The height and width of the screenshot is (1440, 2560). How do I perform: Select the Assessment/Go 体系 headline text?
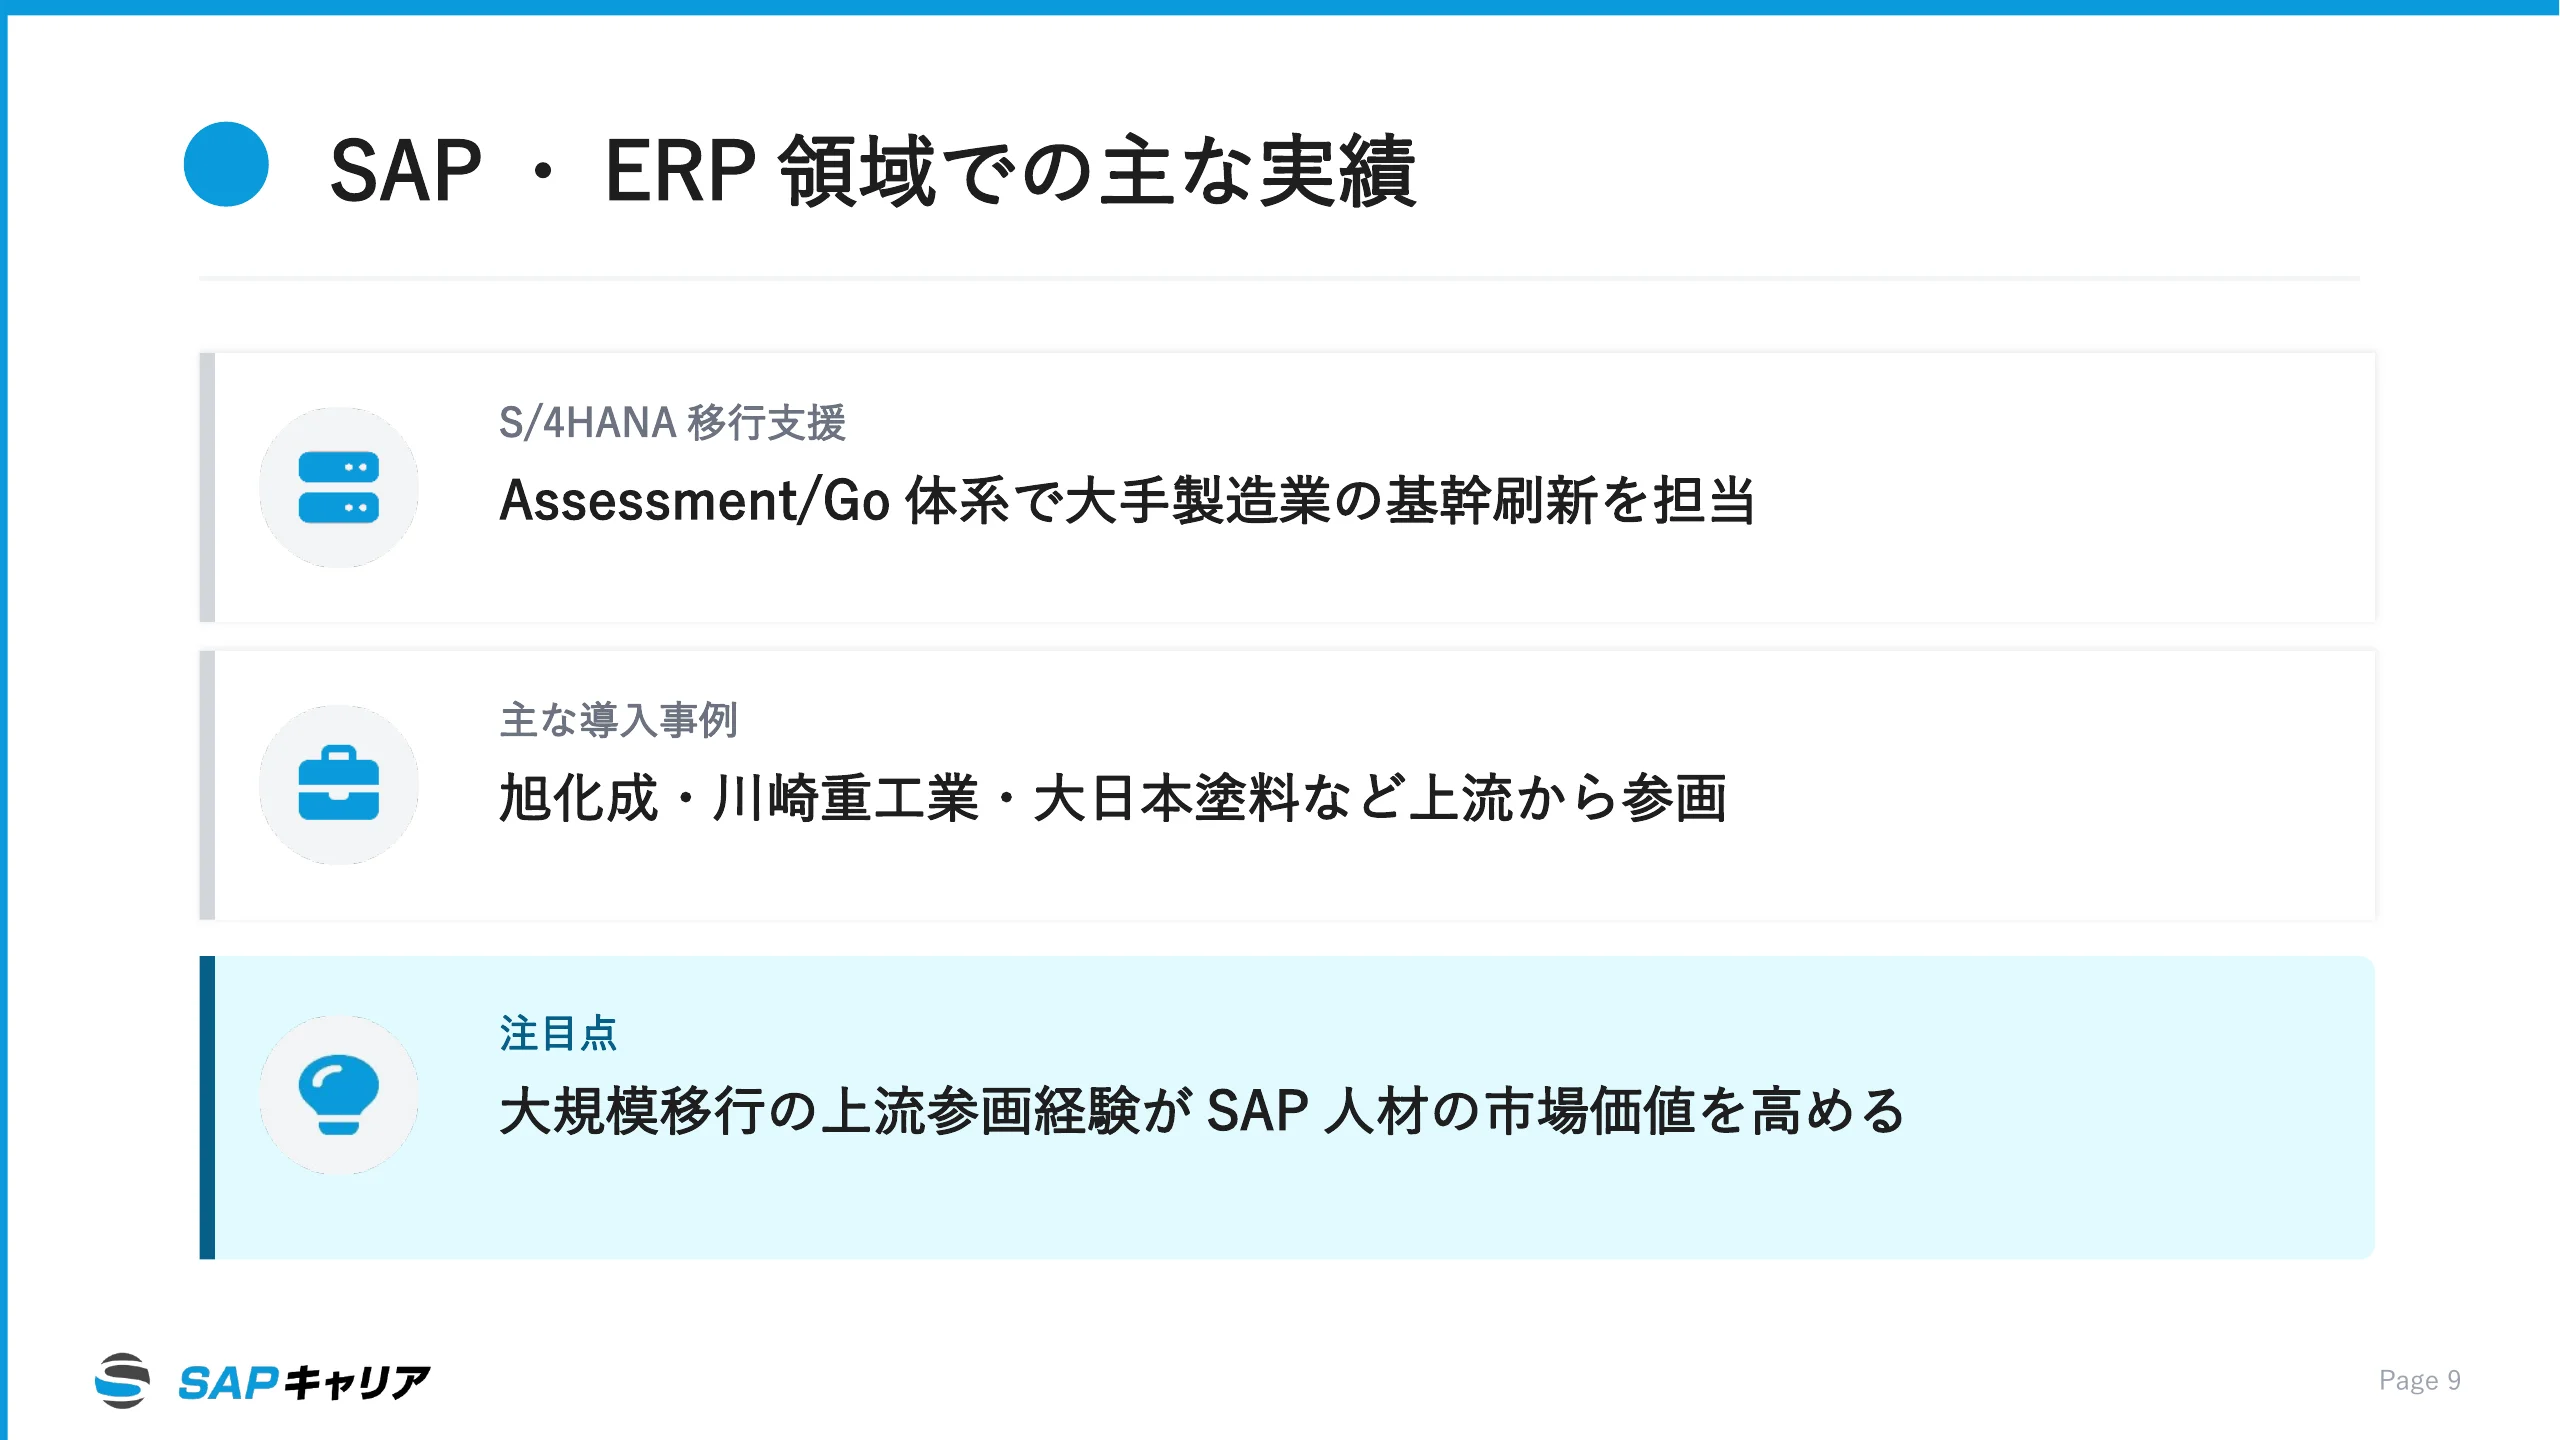tap(1127, 500)
